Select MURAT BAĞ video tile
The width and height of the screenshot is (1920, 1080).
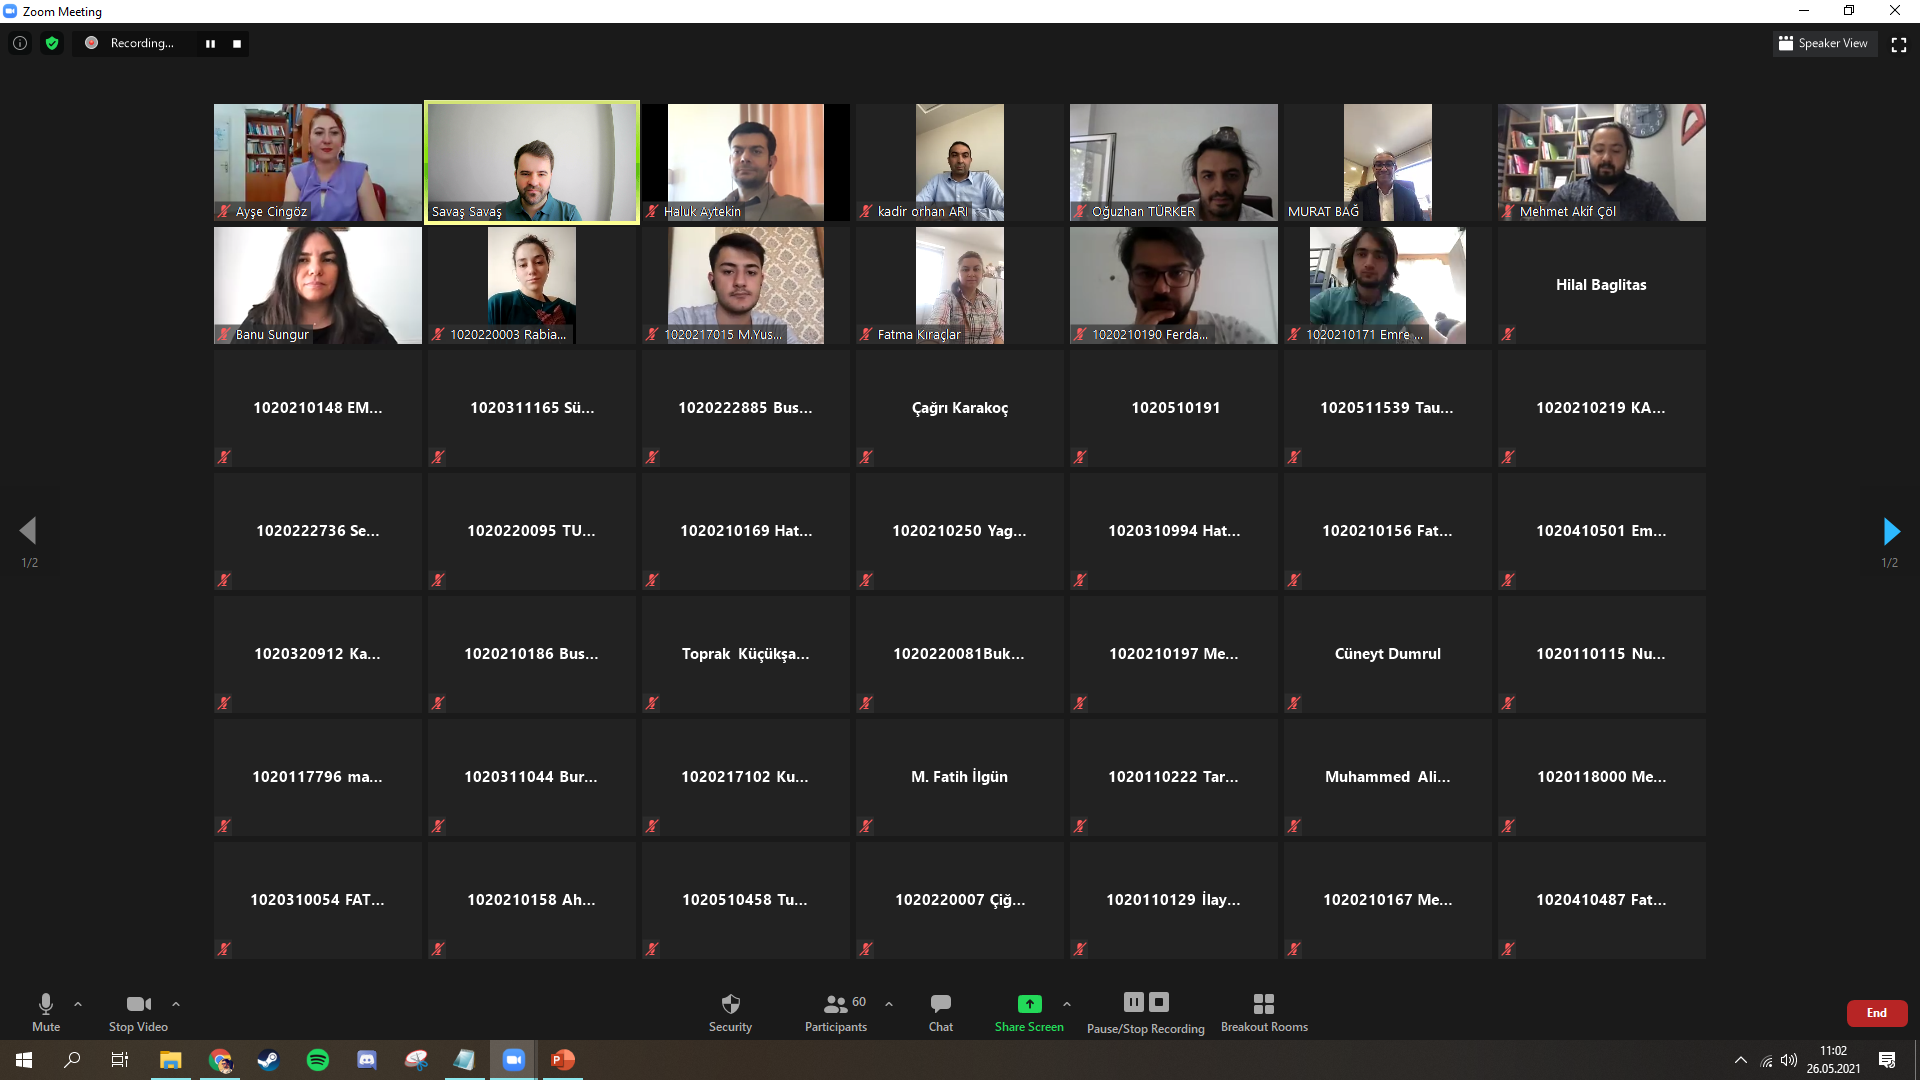point(1388,162)
